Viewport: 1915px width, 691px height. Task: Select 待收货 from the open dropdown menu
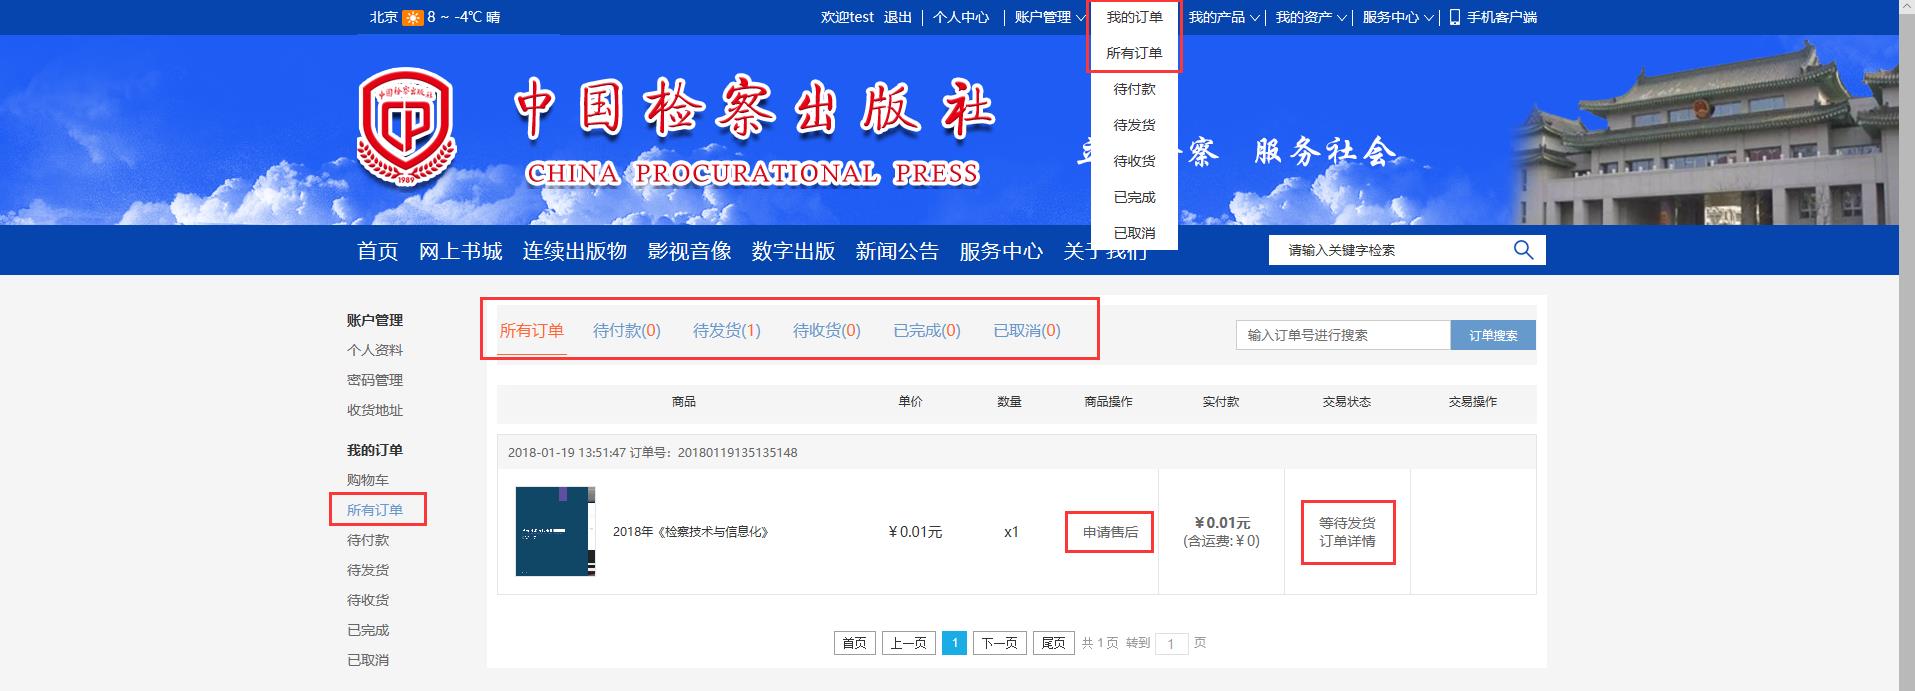[1134, 161]
